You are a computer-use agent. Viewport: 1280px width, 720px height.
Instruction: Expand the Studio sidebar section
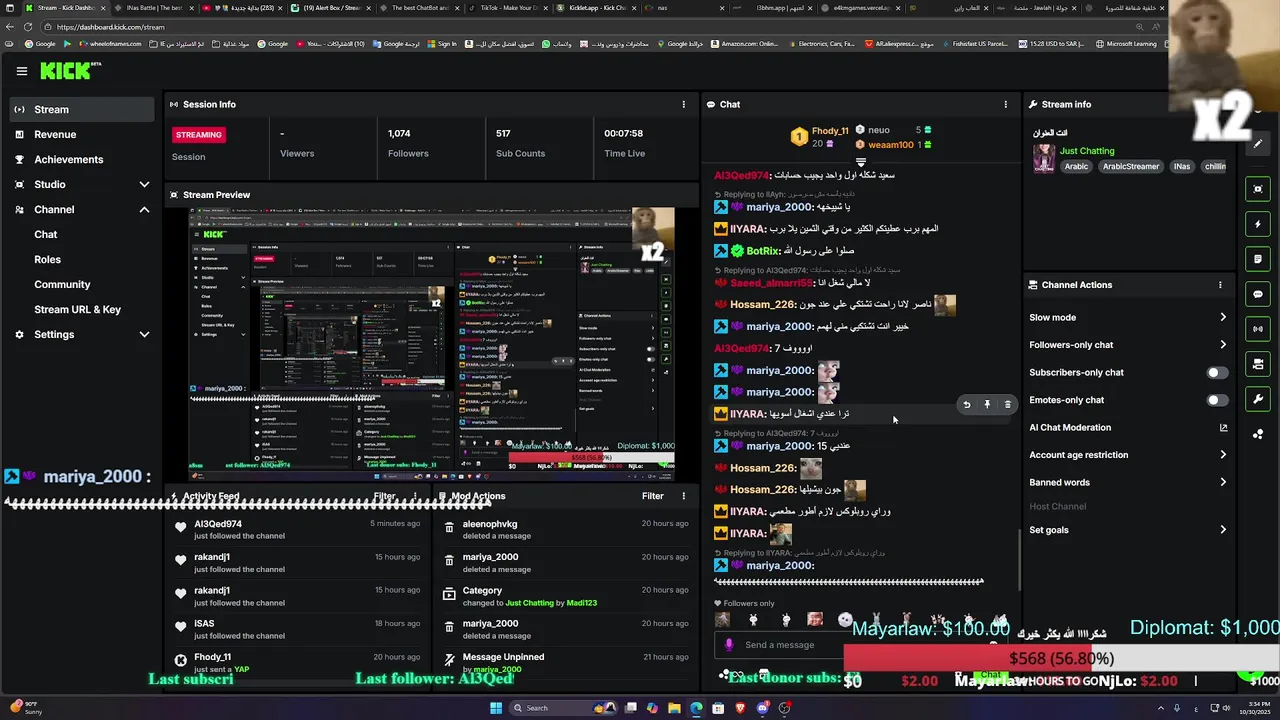coord(144,185)
